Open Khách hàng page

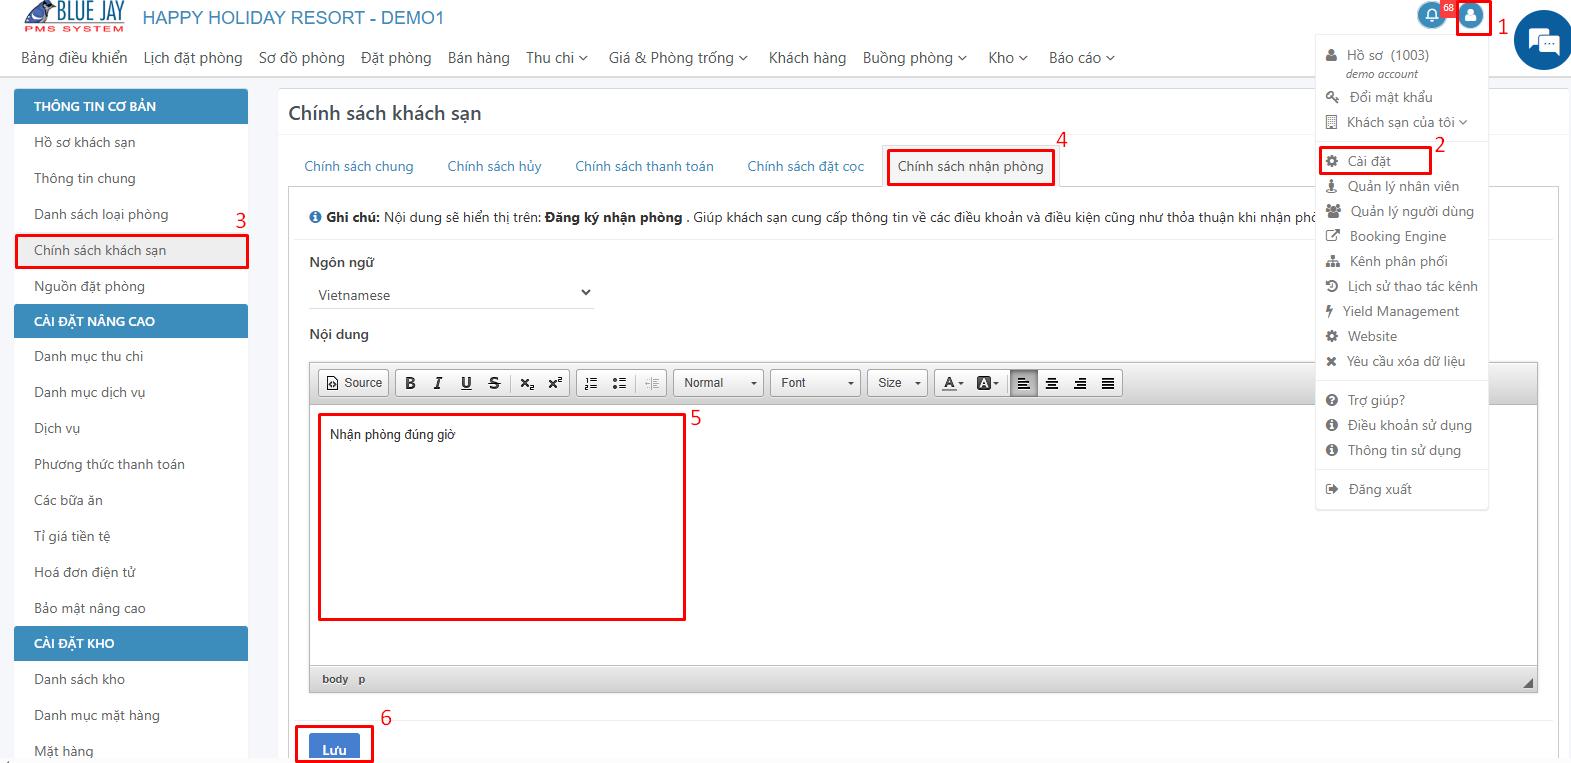807,58
